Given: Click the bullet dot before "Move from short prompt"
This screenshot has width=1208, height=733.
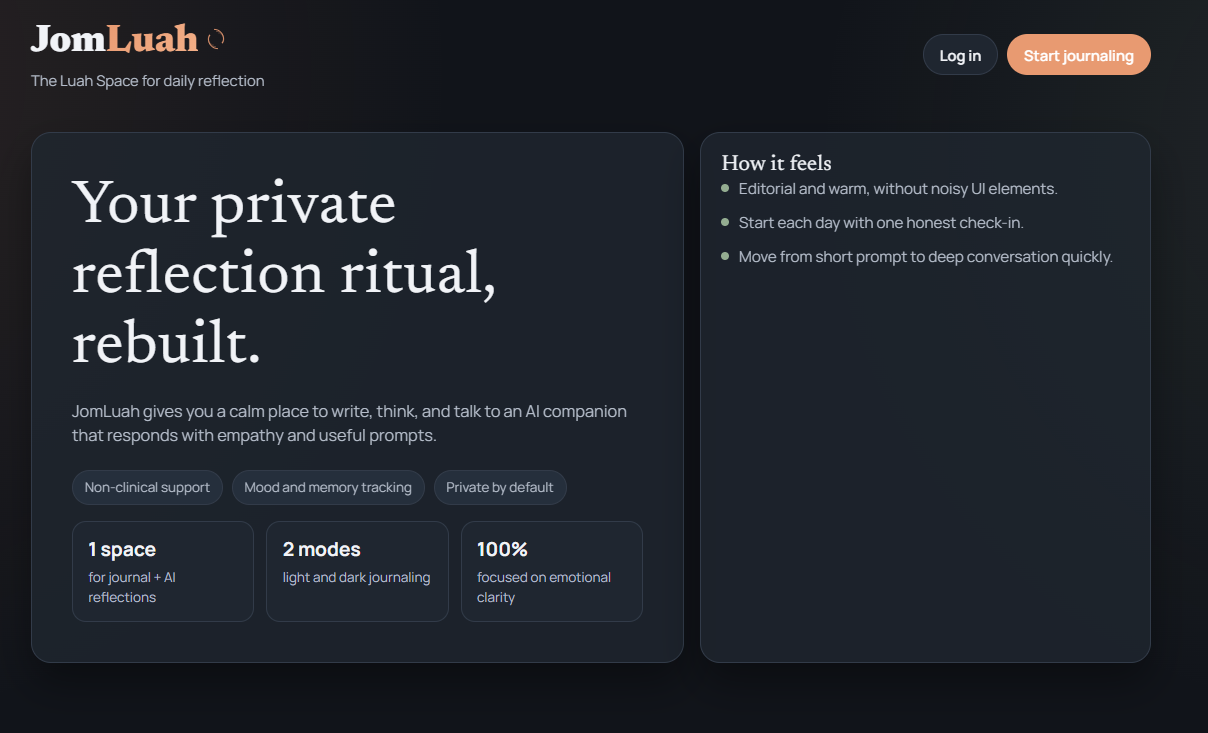Looking at the screenshot, I should click(x=725, y=256).
